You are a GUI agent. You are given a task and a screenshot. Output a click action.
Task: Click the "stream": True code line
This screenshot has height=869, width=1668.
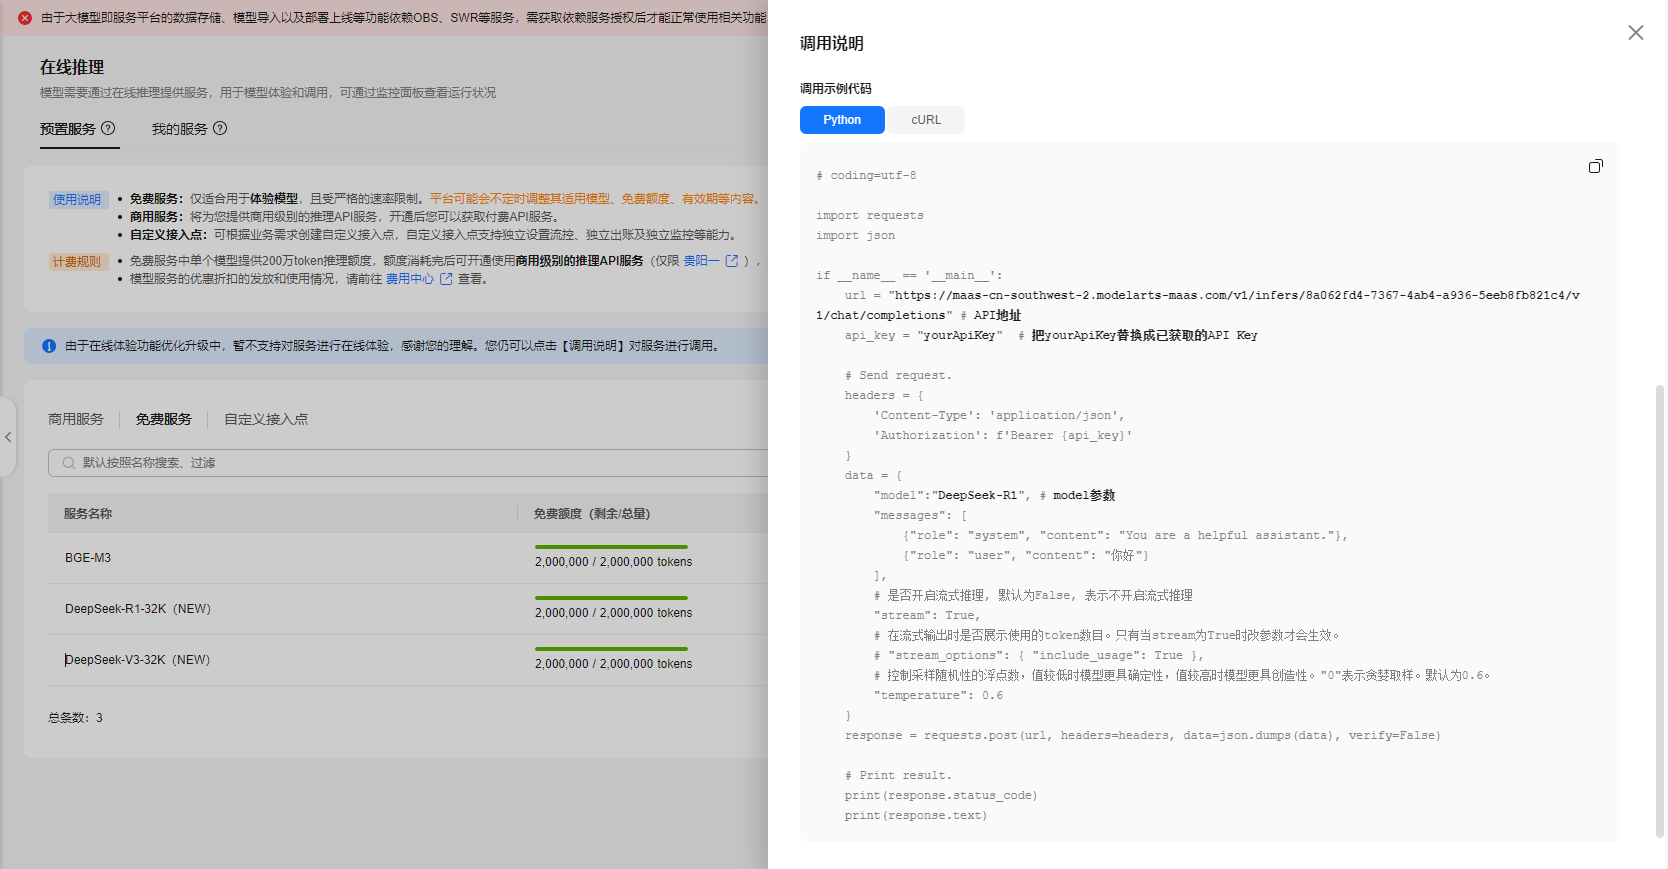pyautogui.click(x=927, y=615)
